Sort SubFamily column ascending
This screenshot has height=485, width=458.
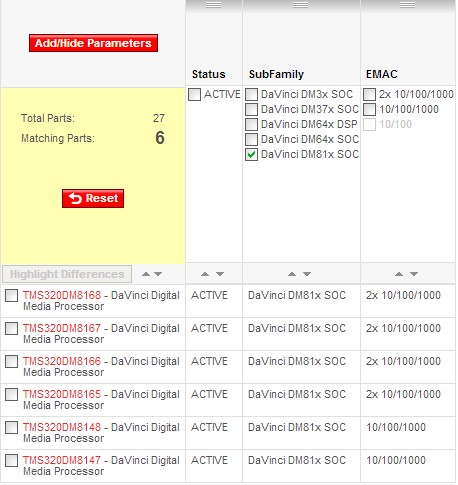point(292,274)
